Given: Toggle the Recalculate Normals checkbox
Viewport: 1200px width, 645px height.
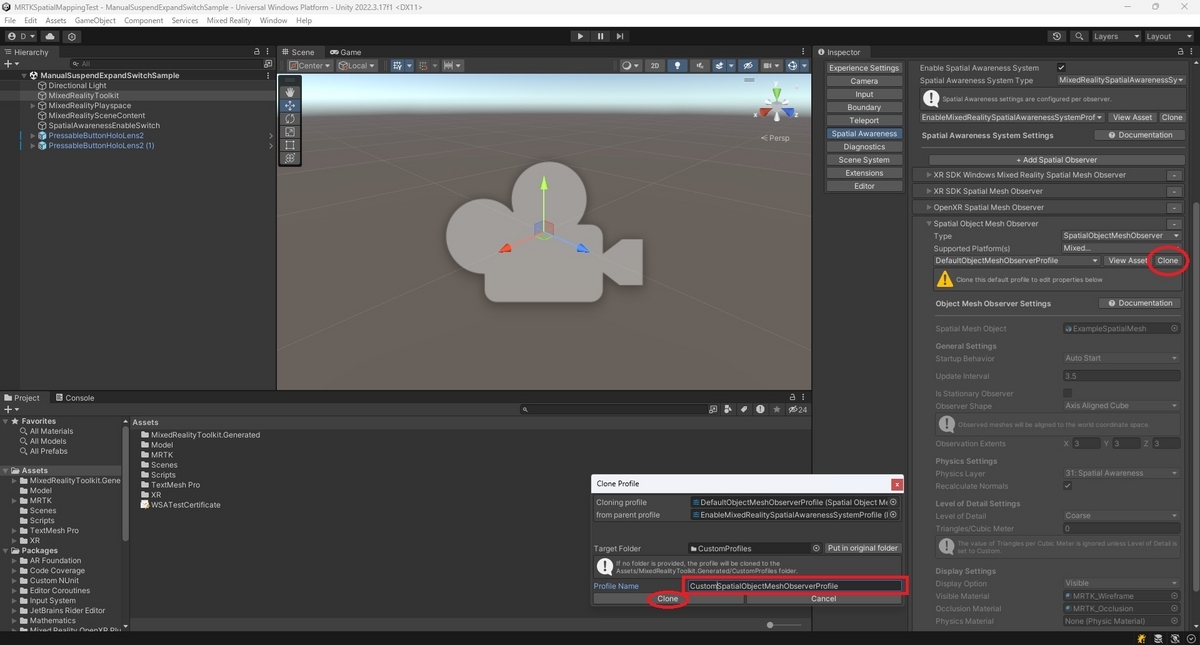Looking at the screenshot, I should (x=1067, y=486).
